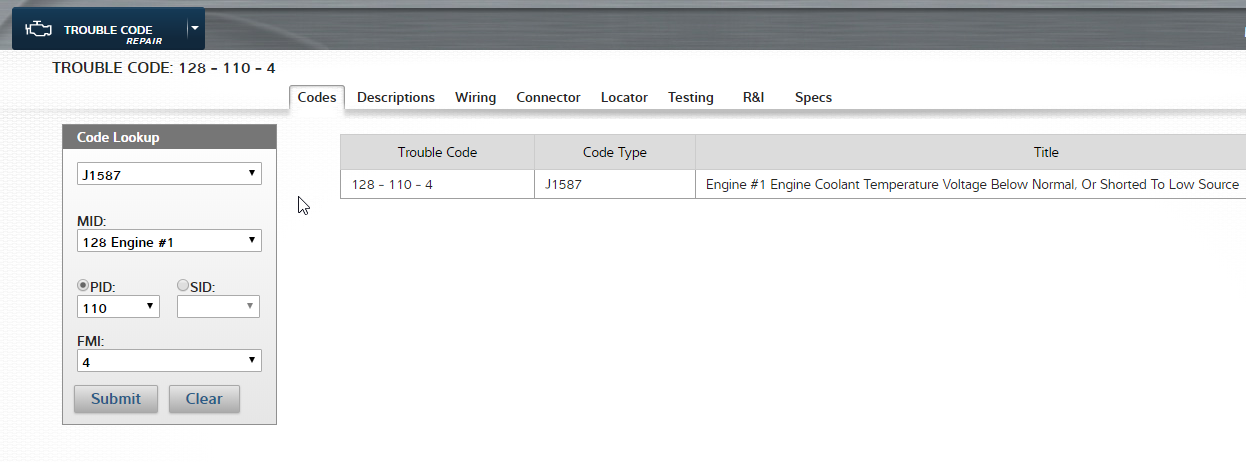The width and height of the screenshot is (1246, 462).
Task: Click the J1587 code type cell
Action: (615, 184)
